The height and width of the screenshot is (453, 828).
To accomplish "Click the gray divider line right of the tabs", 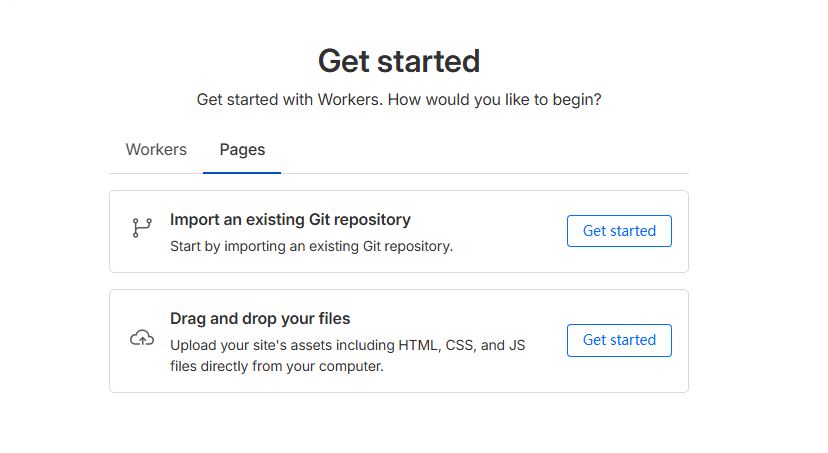I will (x=485, y=173).
